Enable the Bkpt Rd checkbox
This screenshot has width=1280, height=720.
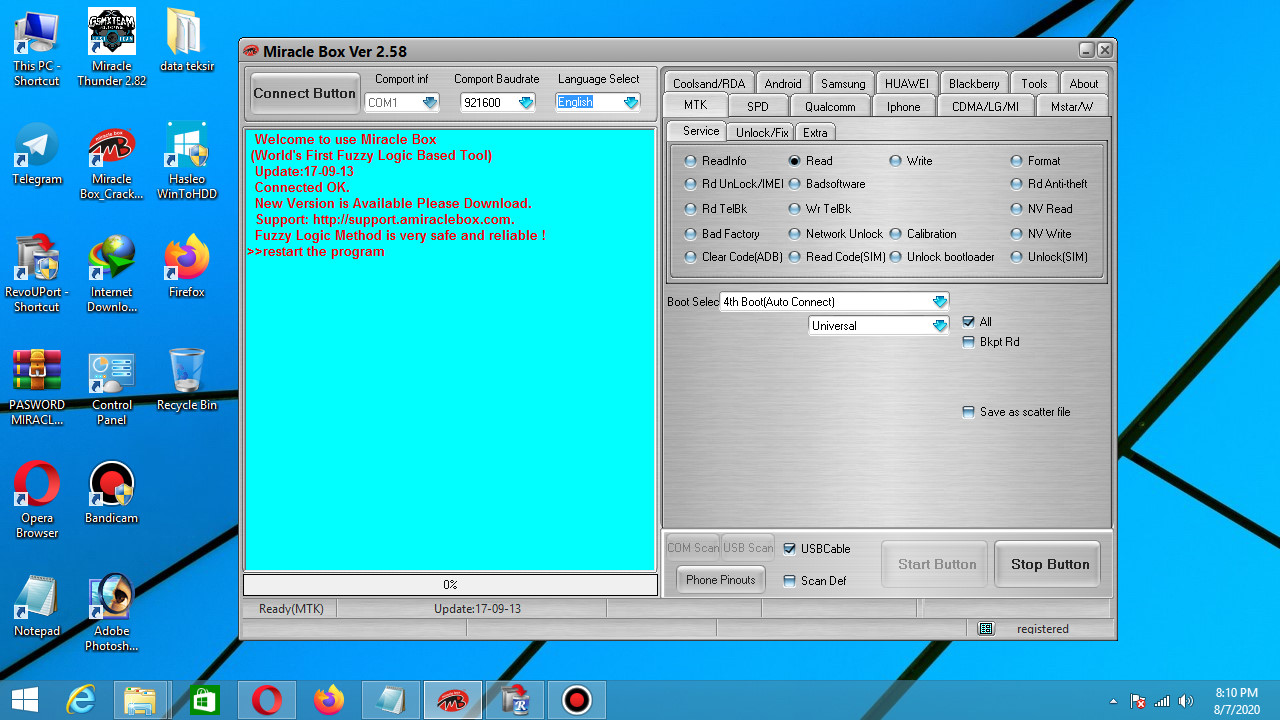[x=968, y=342]
